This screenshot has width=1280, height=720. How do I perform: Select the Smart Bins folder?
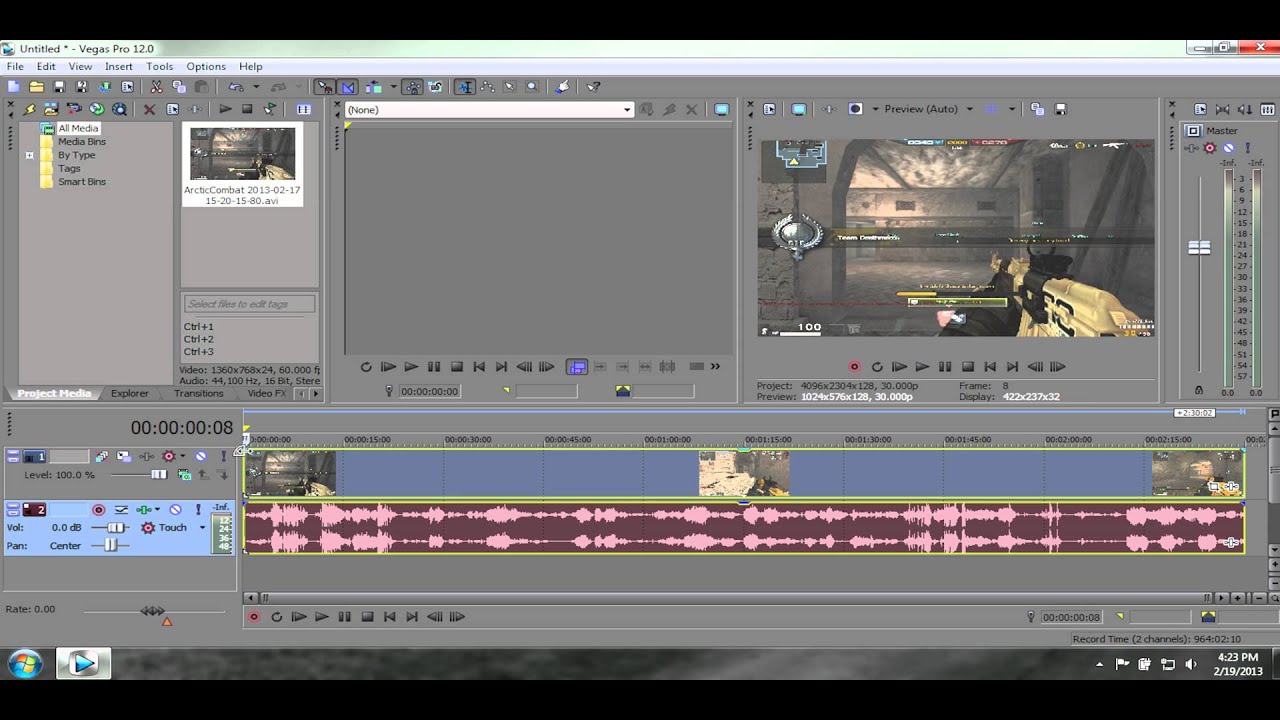[82, 181]
